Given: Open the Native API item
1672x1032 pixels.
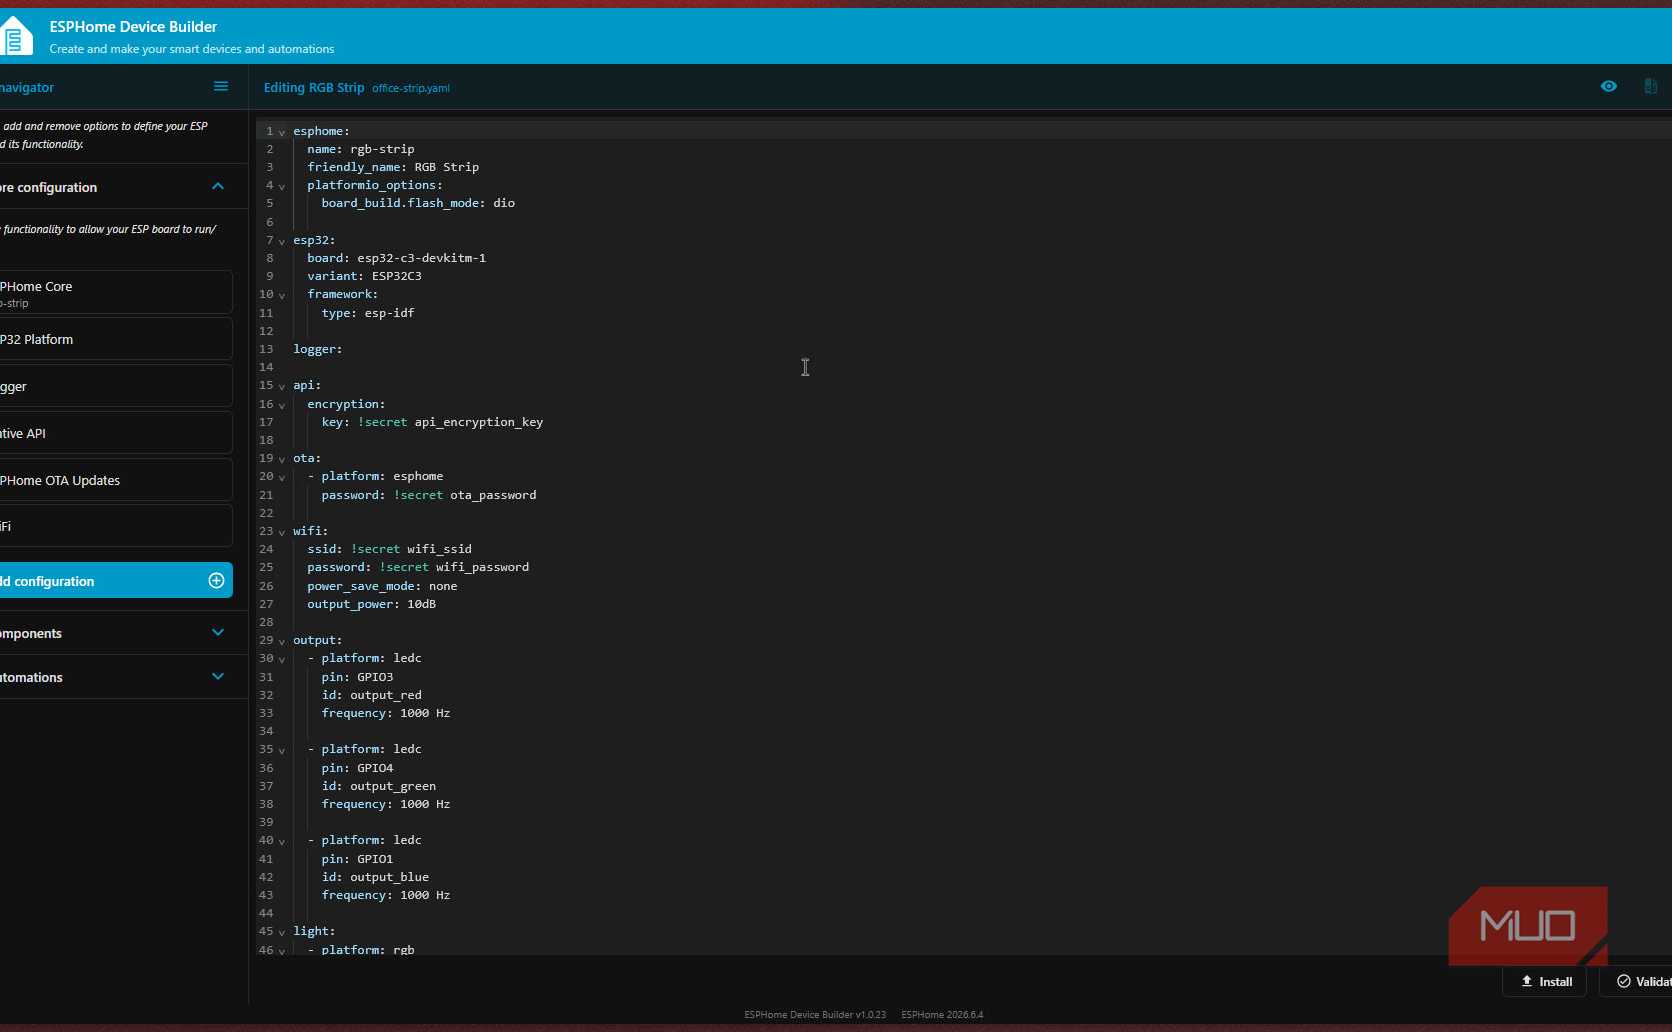Looking at the screenshot, I should (x=115, y=433).
